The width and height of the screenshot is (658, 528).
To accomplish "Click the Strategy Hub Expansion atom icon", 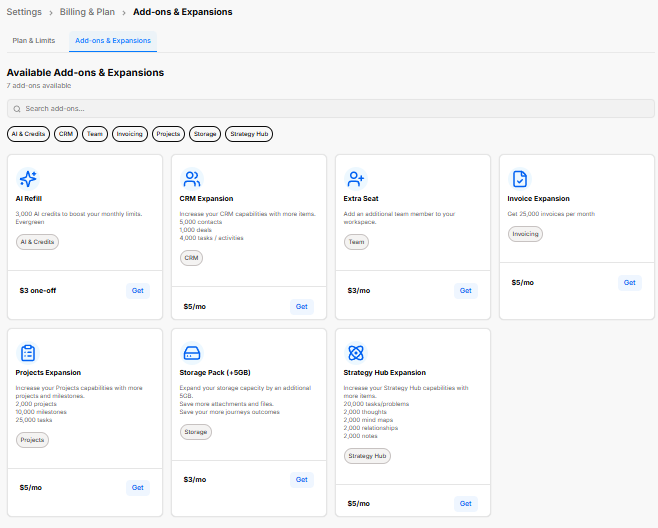I will [x=356, y=353].
